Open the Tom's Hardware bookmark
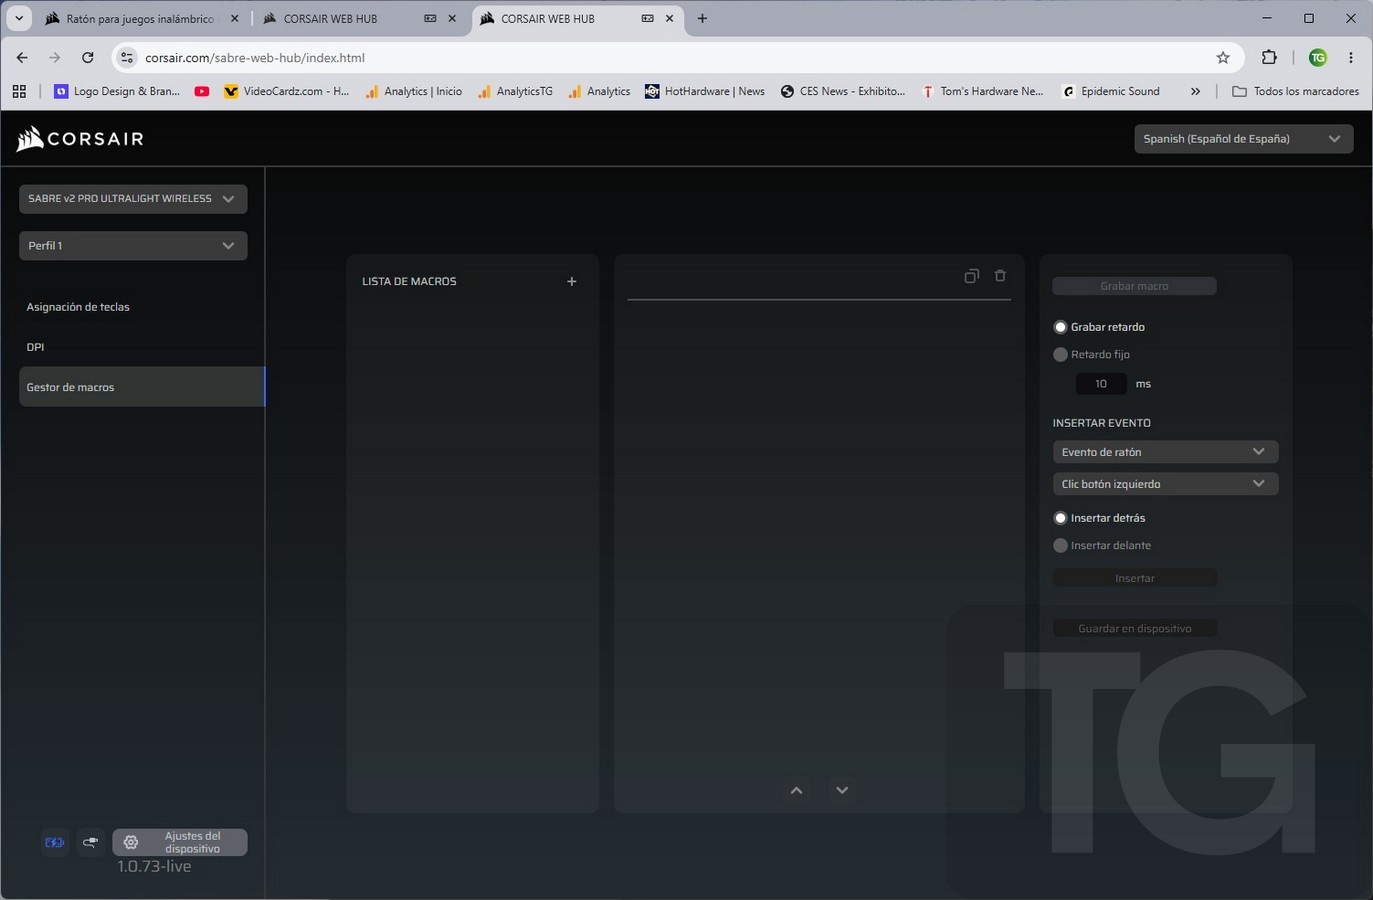The image size is (1373, 900). pos(982,91)
